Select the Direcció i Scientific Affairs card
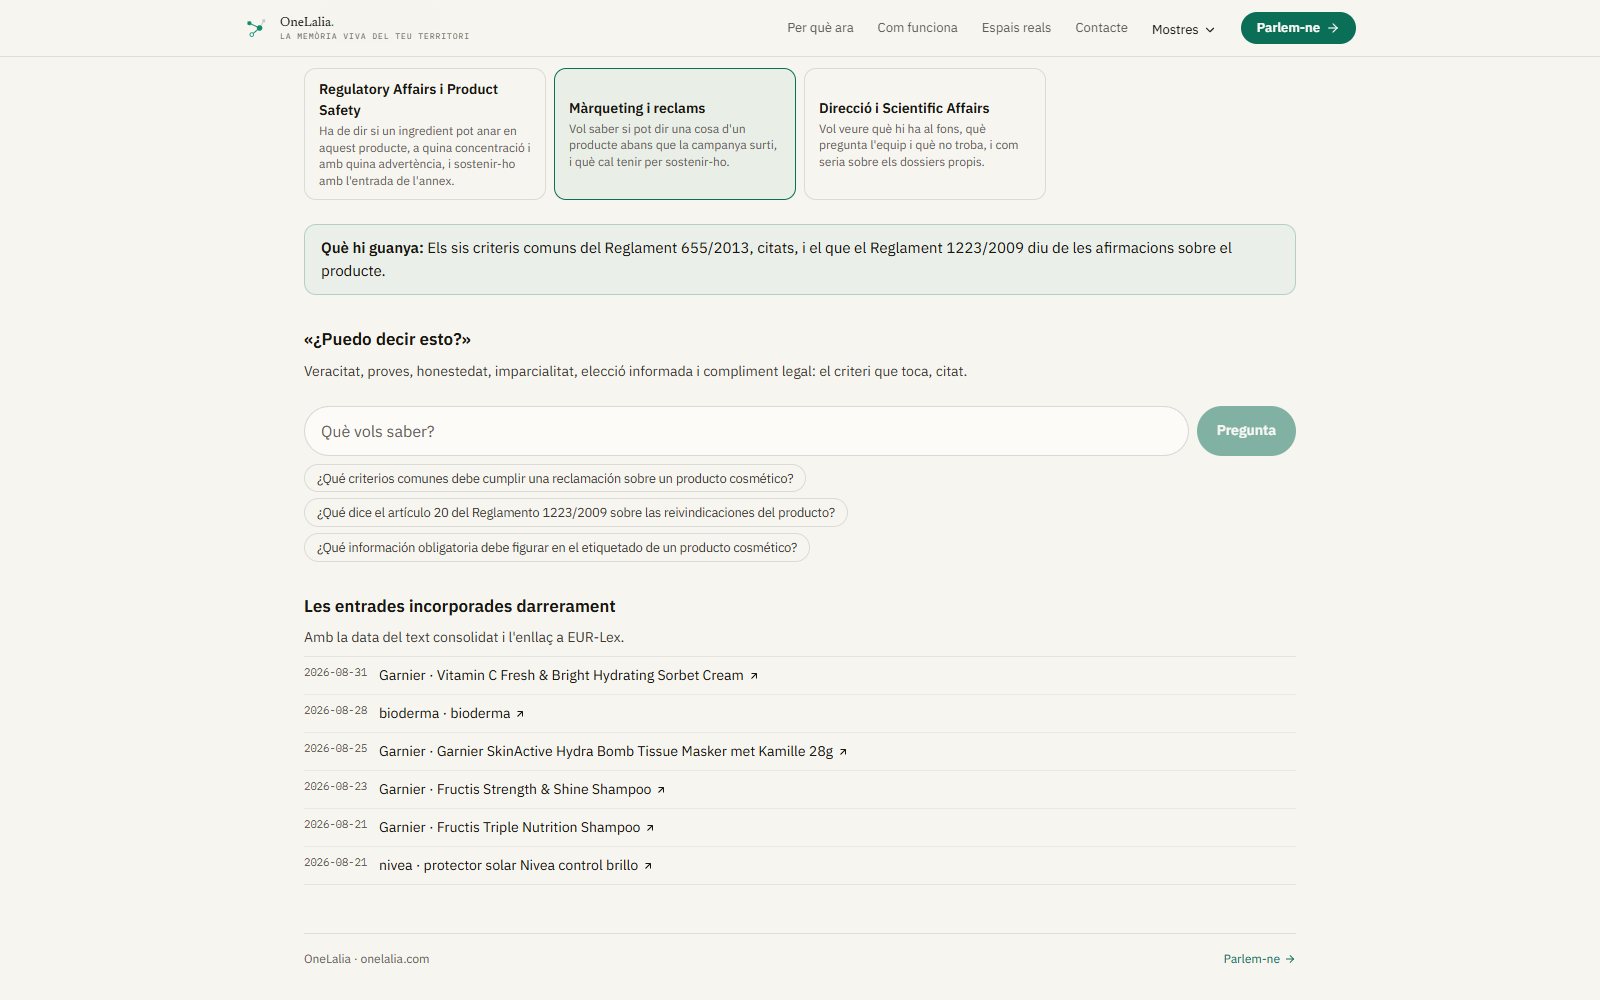The image size is (1600, 1000). coord(925,134)
